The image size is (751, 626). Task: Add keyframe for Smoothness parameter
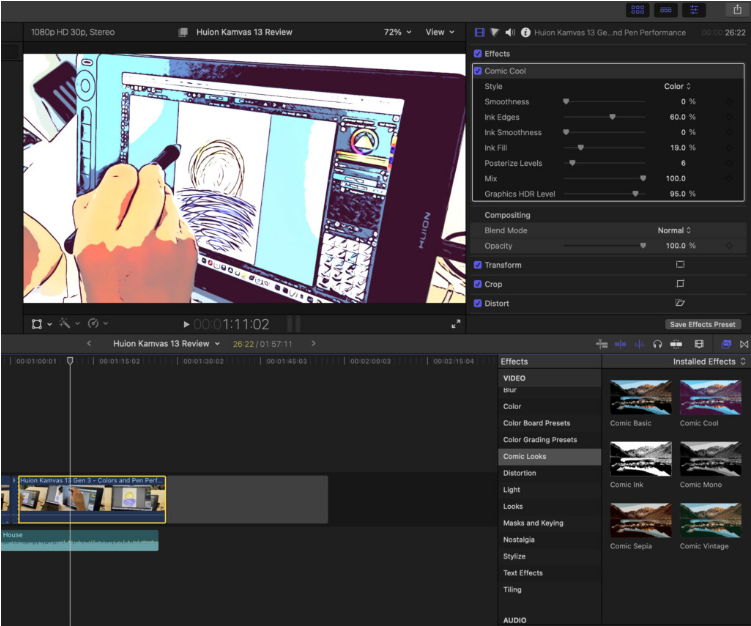pos(728,102)
